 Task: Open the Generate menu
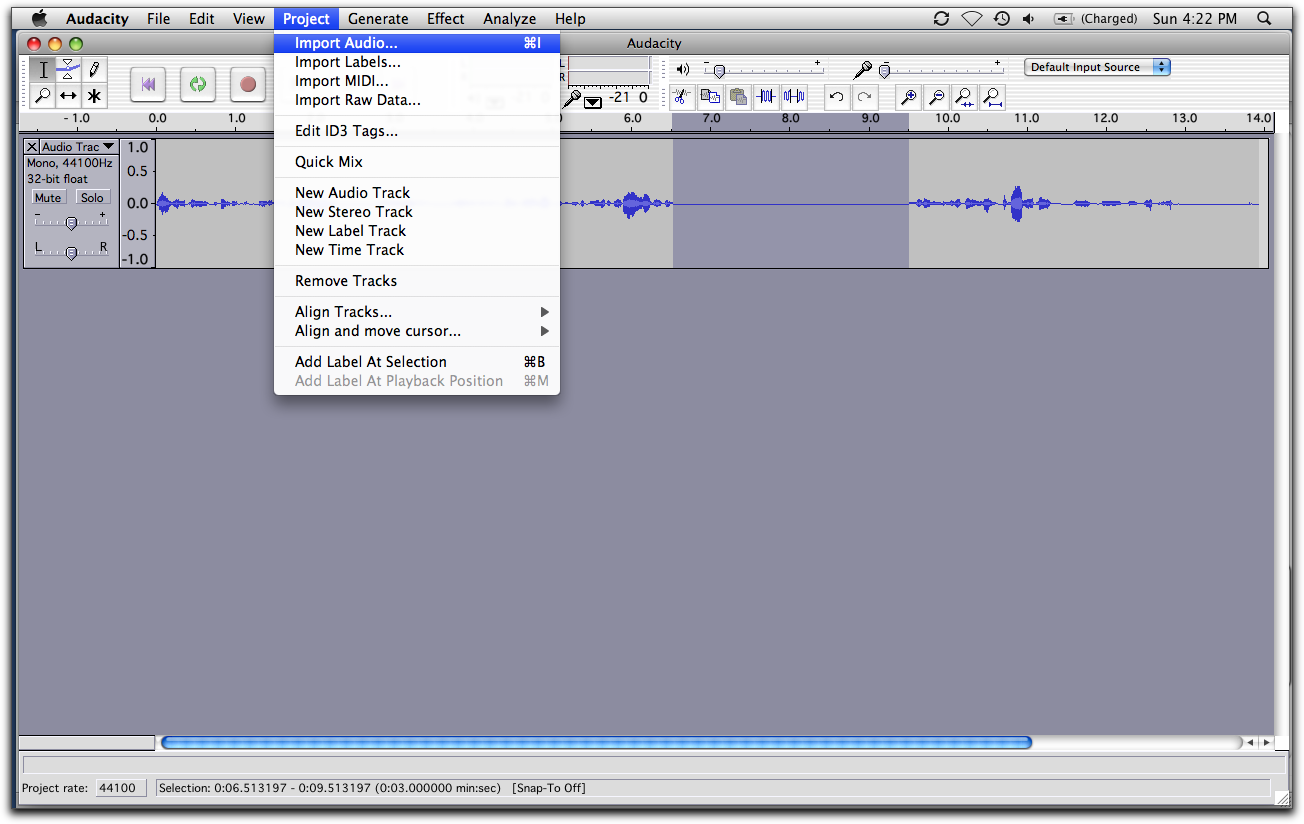[x=378, y=19]
